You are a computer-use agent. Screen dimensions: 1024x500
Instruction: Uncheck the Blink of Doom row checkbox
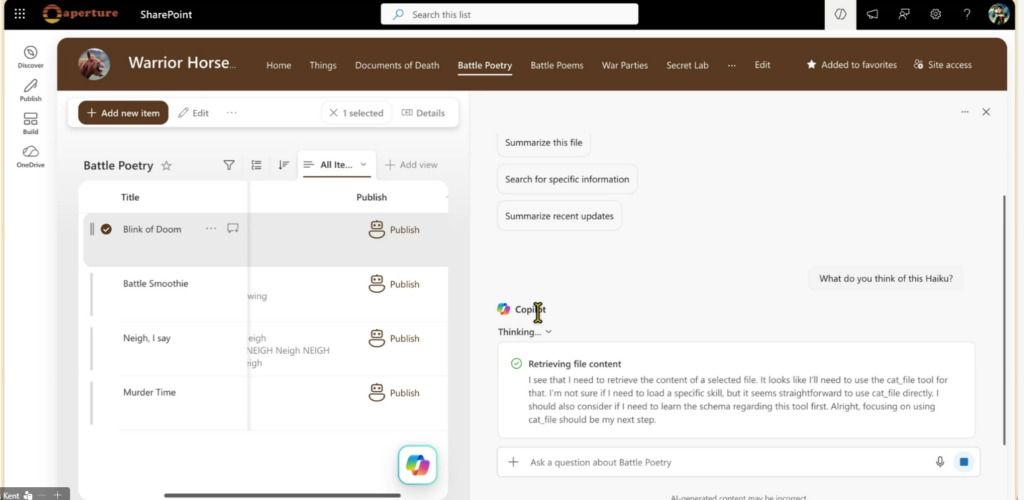(x=106, y=229)
